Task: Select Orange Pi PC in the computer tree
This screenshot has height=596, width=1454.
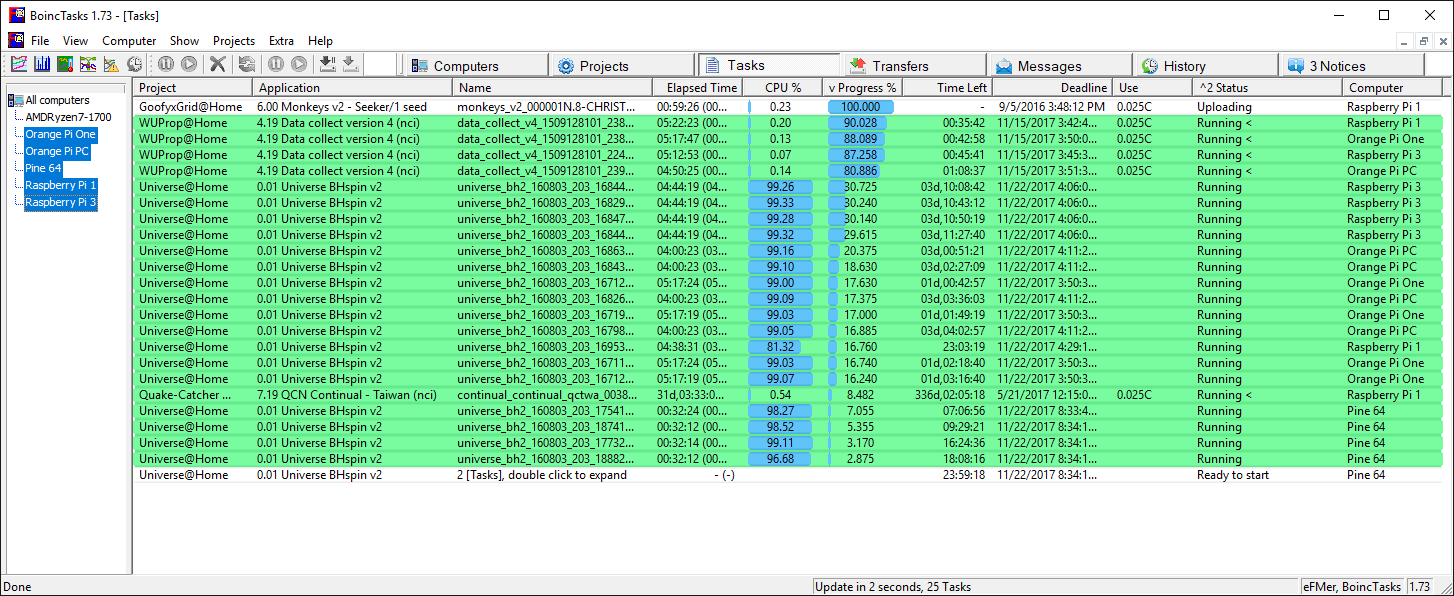Action: pyautogui.click(x=58, y=151)
